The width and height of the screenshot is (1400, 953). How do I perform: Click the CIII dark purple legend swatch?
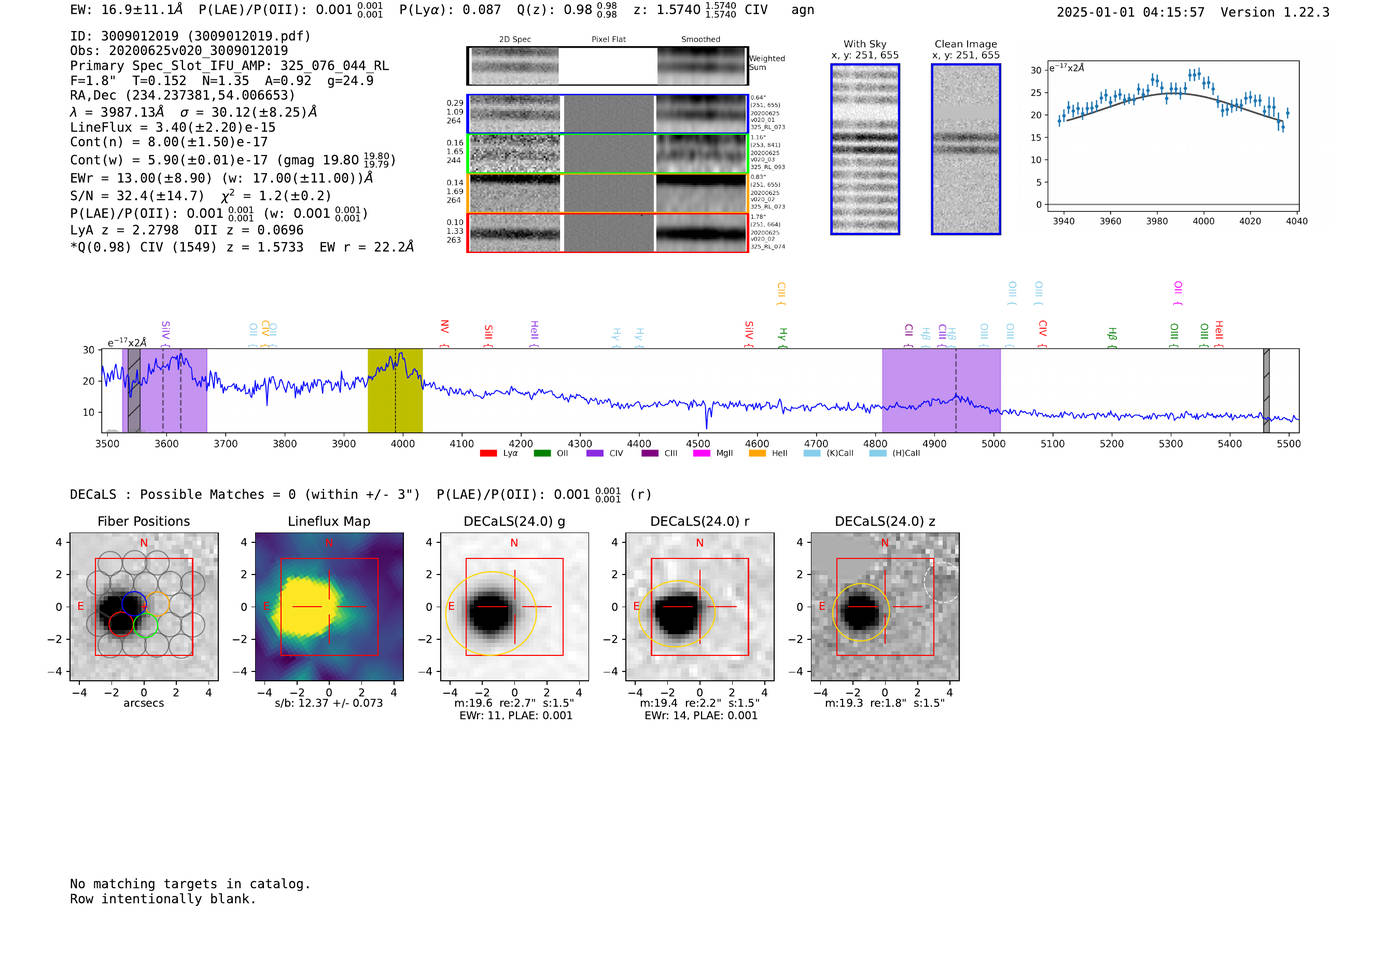click(x=650, y=453)
